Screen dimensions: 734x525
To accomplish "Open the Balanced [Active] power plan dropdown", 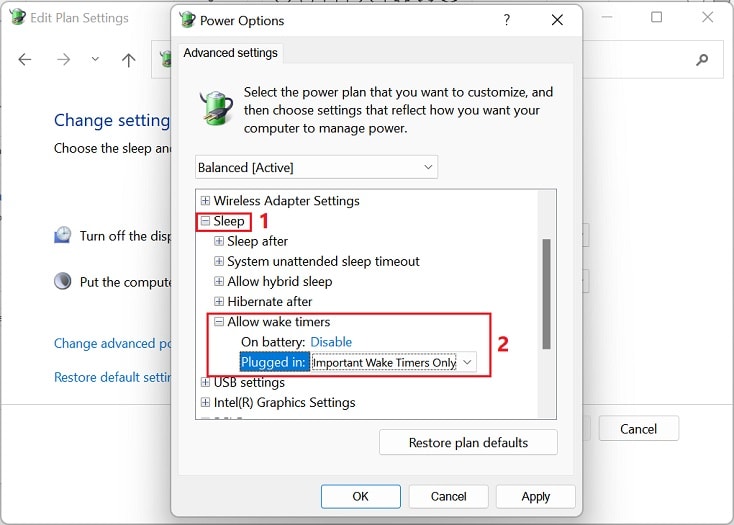I will click(316, 167).
